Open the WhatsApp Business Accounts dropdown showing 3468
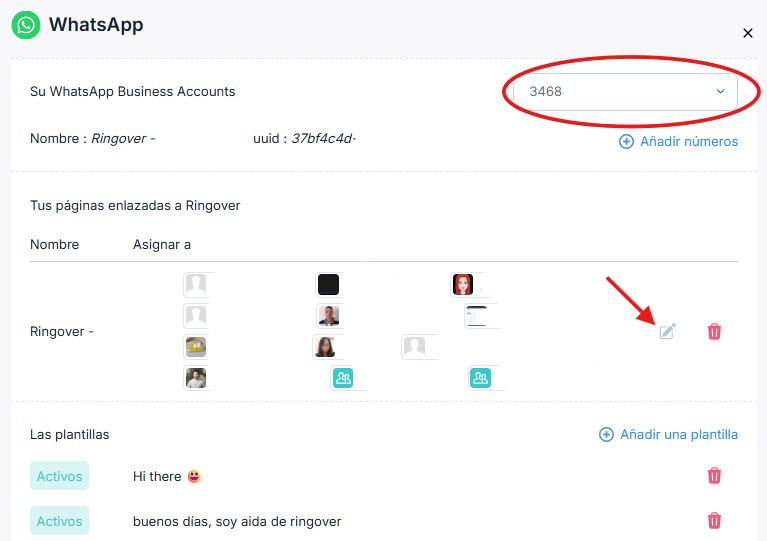The image size is (767, 541). (625, 91)
